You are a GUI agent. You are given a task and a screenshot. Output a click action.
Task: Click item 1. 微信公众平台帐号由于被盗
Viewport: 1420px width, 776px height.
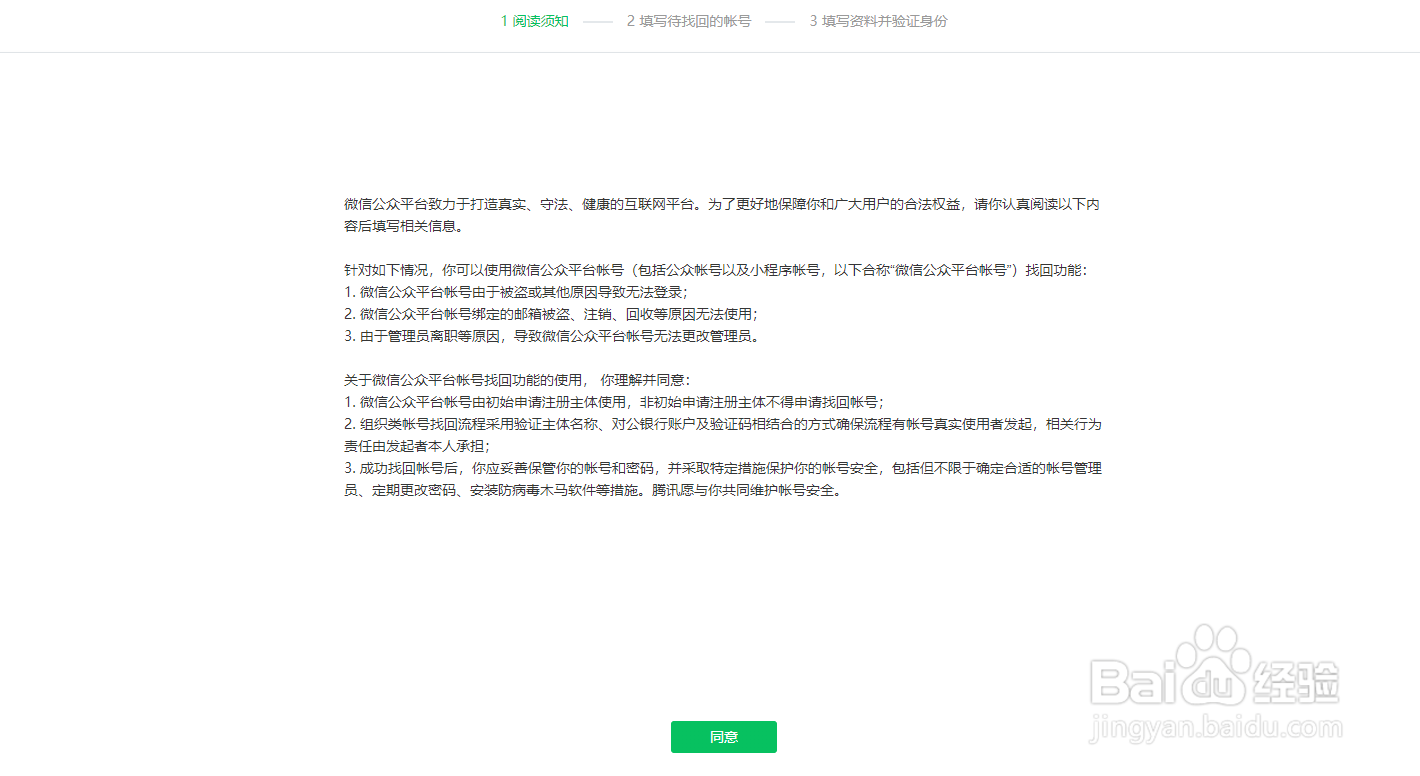click(x=516, y=292)
